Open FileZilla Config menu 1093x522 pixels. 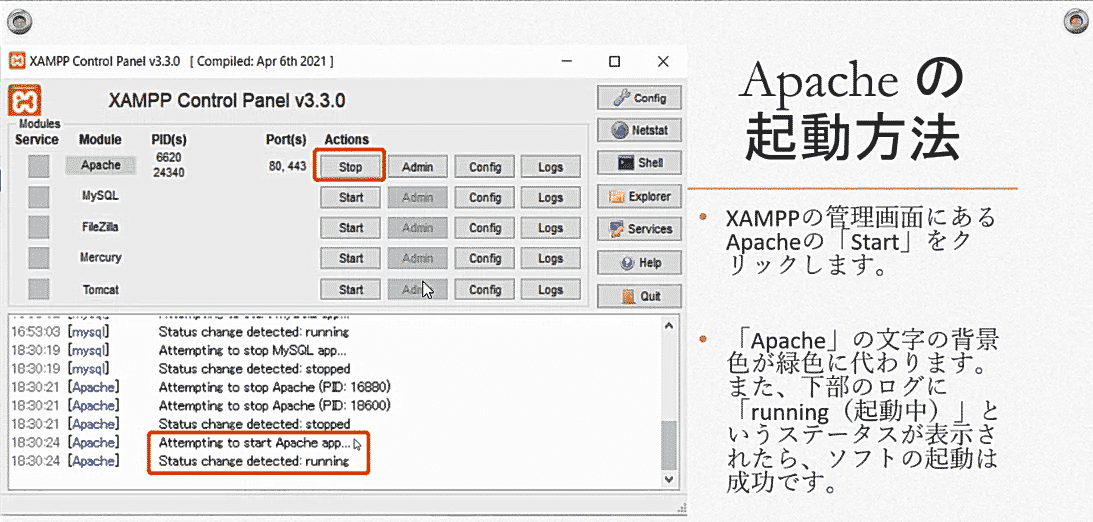click(x=485, y=228)
